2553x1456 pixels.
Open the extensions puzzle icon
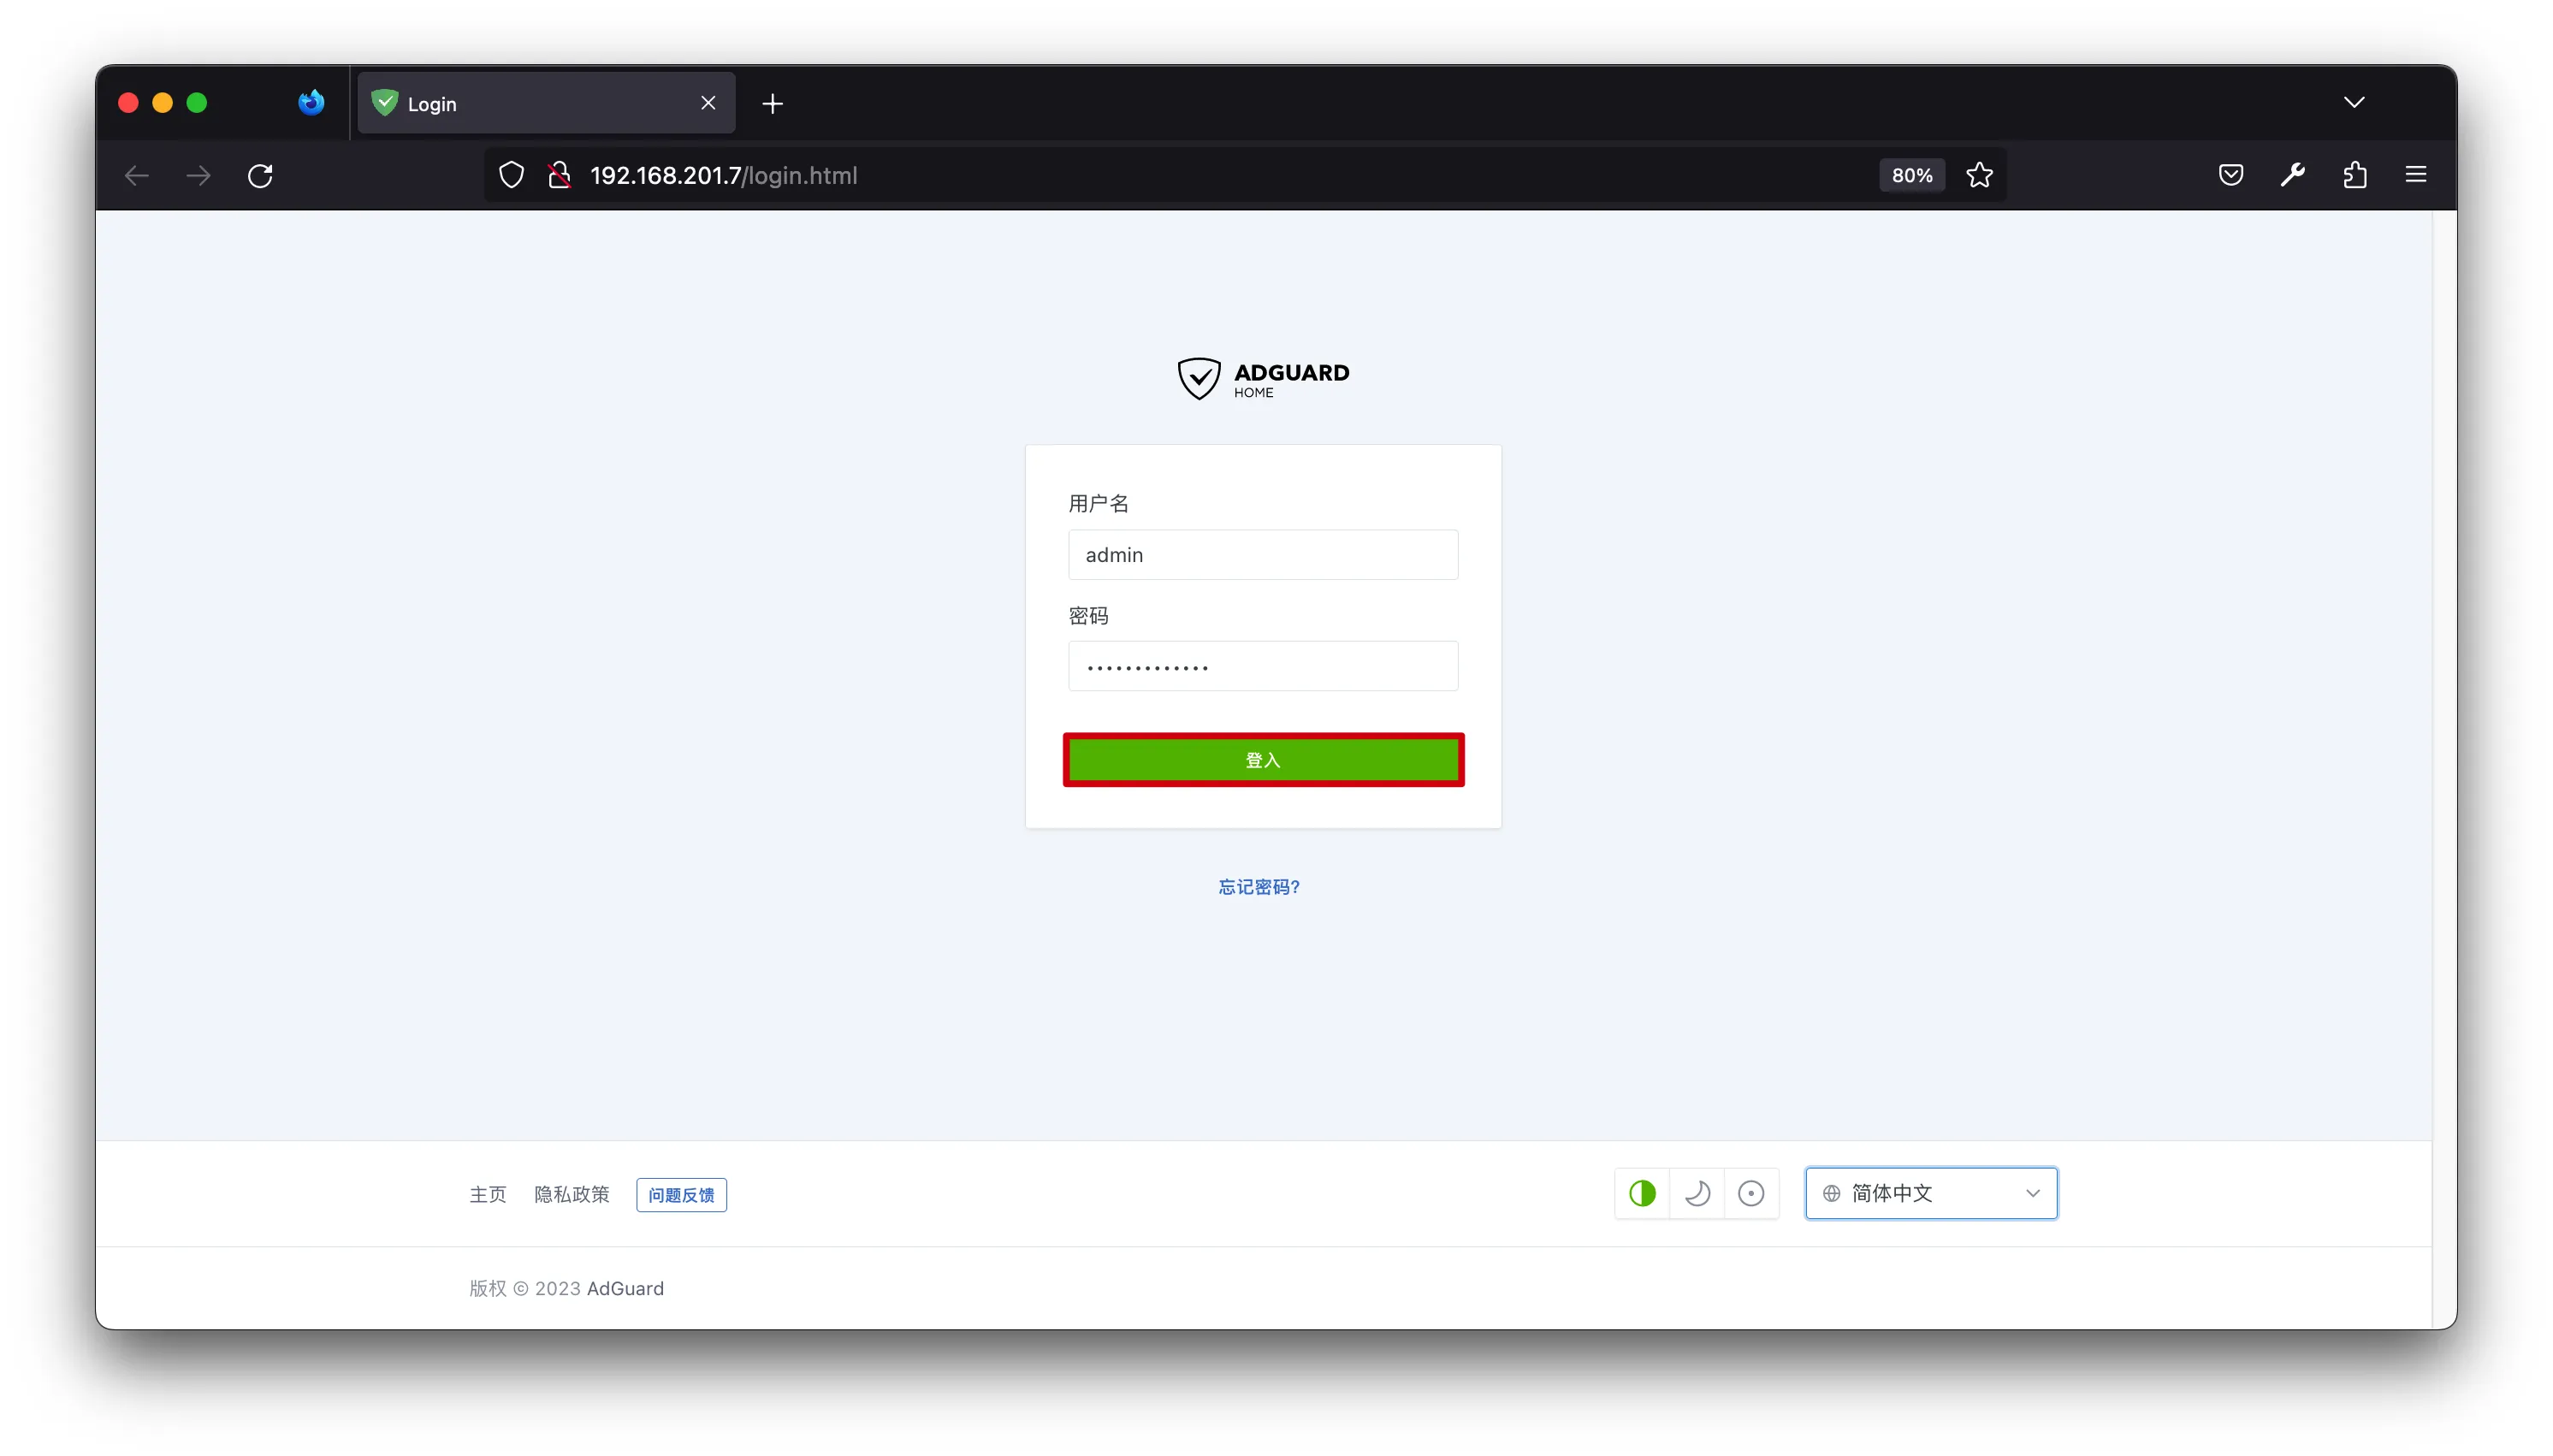click(2354, 176)
